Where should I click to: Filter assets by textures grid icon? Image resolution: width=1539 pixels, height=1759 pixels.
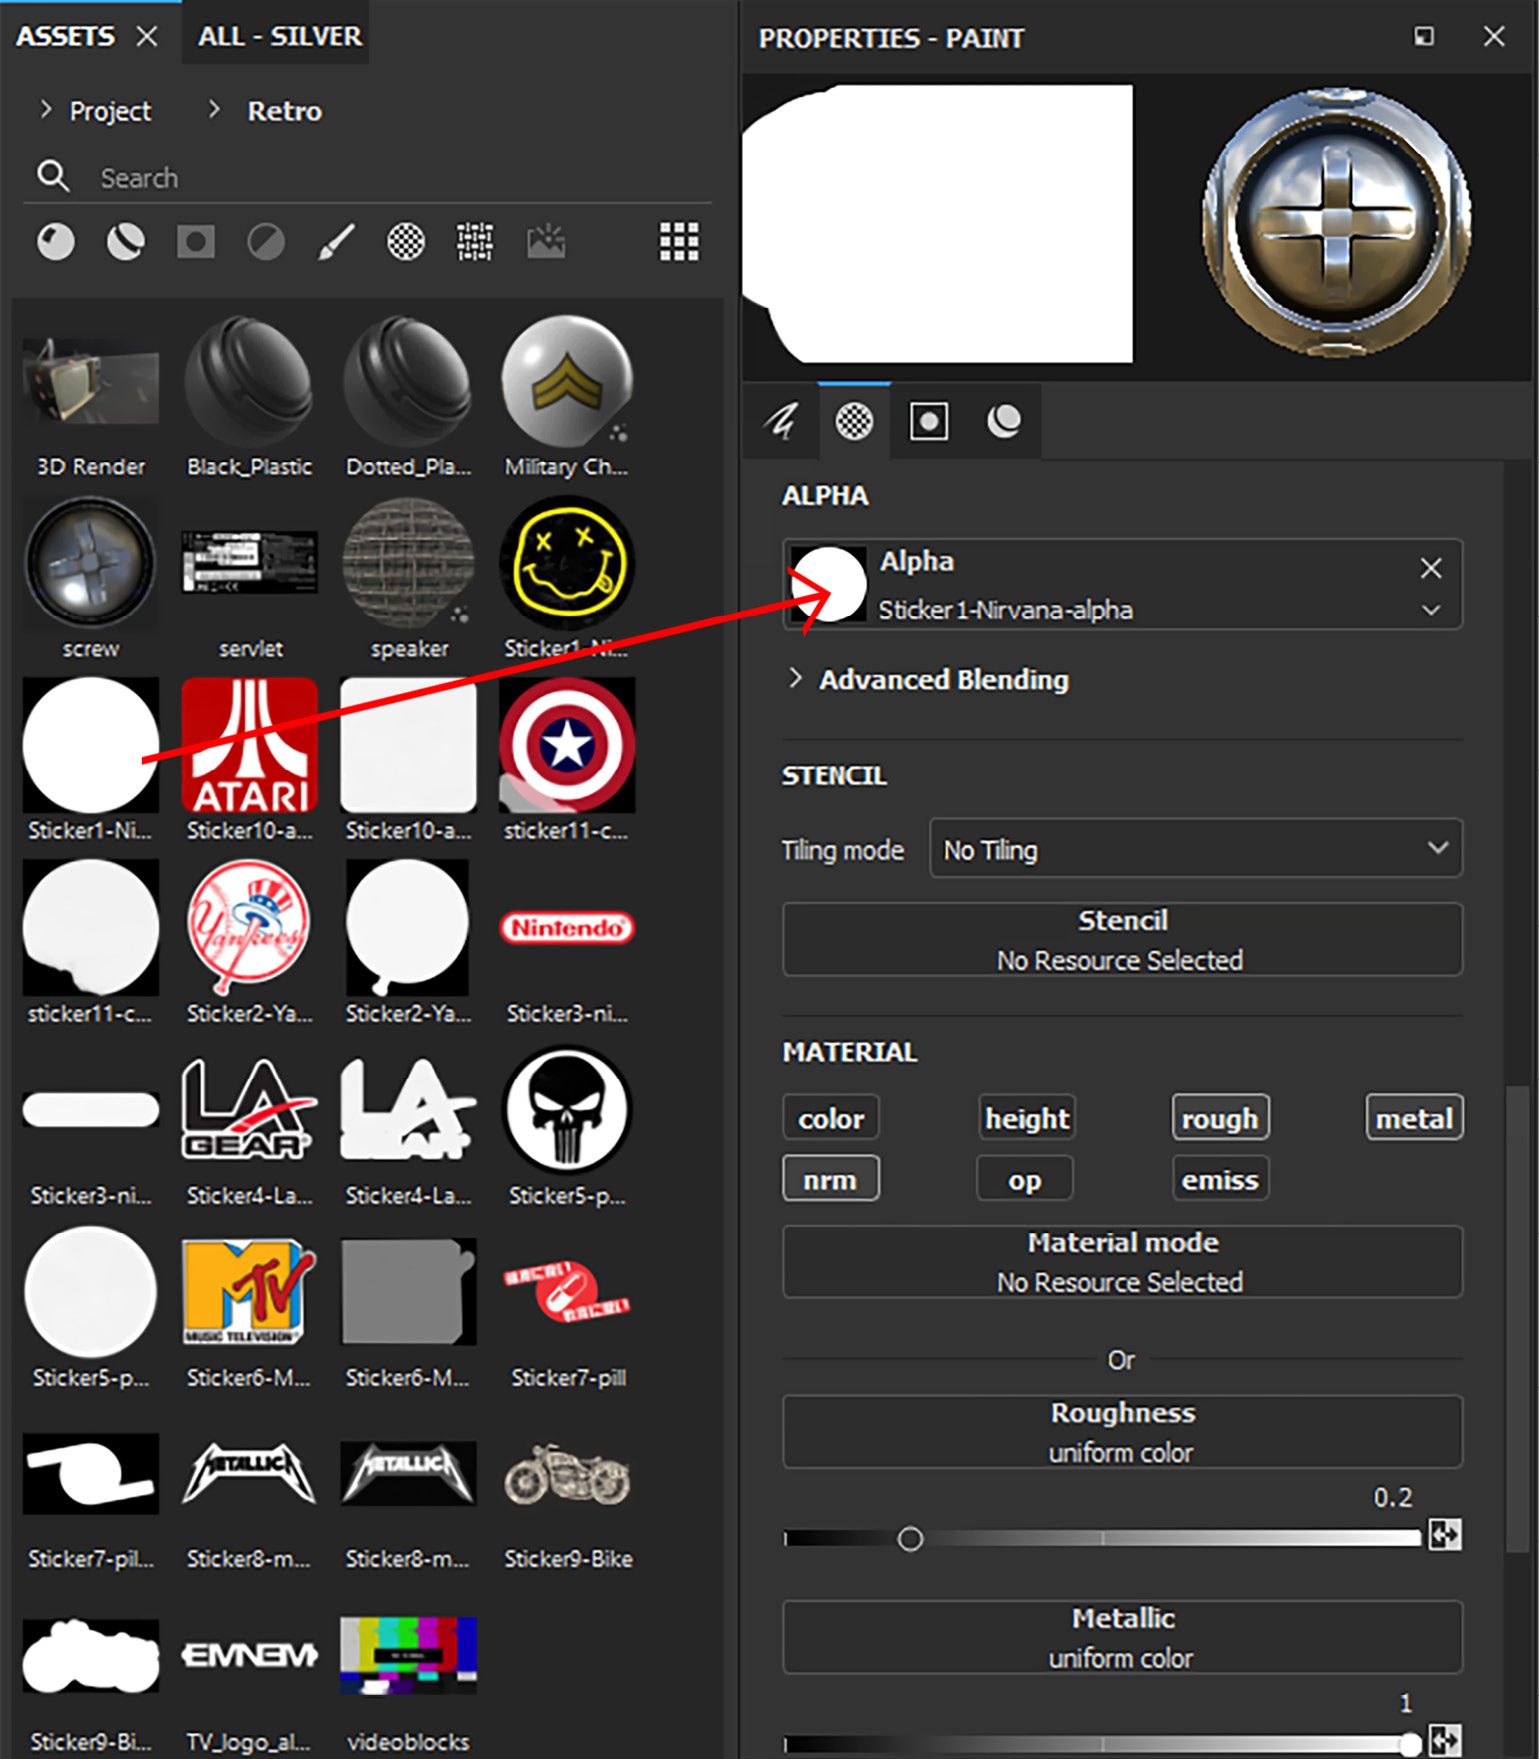[475, 242]
